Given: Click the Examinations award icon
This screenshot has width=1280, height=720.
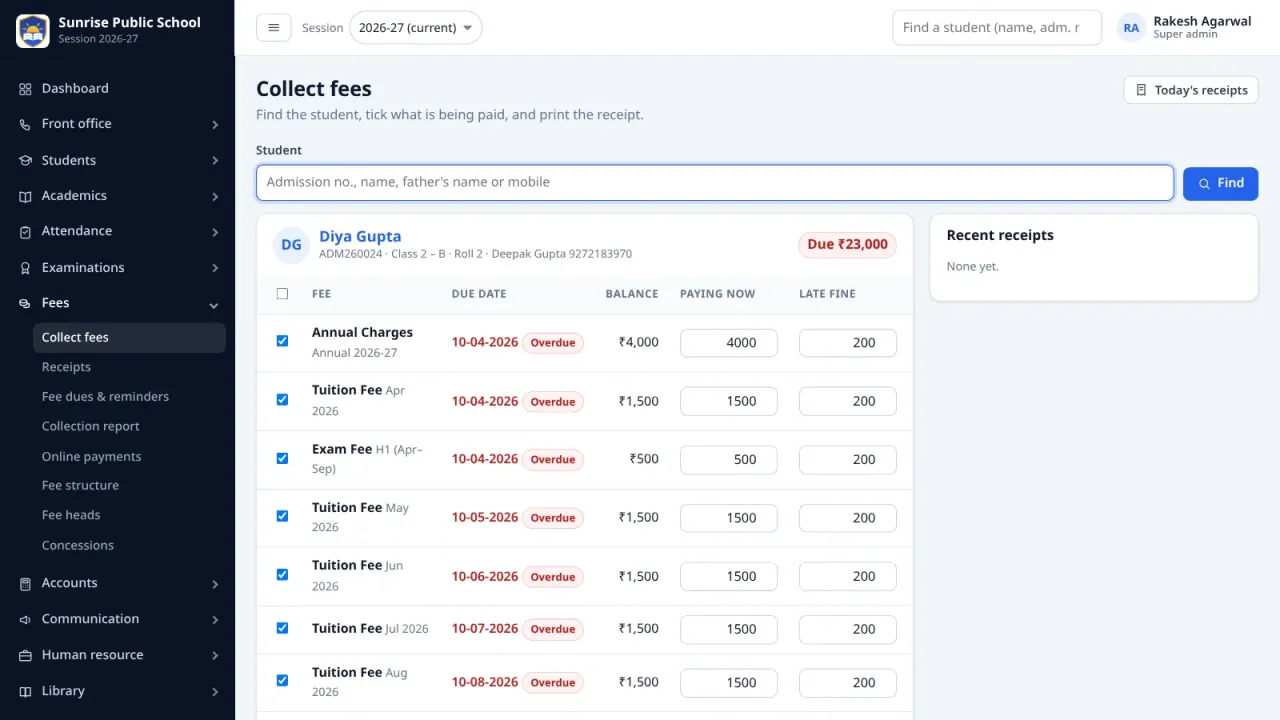Looking at the screenshot, I should 25,268.
